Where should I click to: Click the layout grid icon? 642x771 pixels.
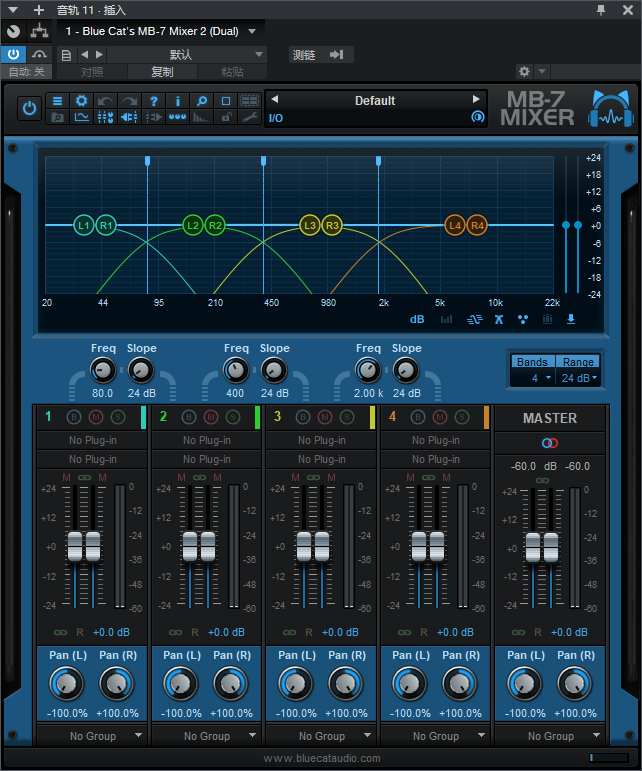point(249,101)
